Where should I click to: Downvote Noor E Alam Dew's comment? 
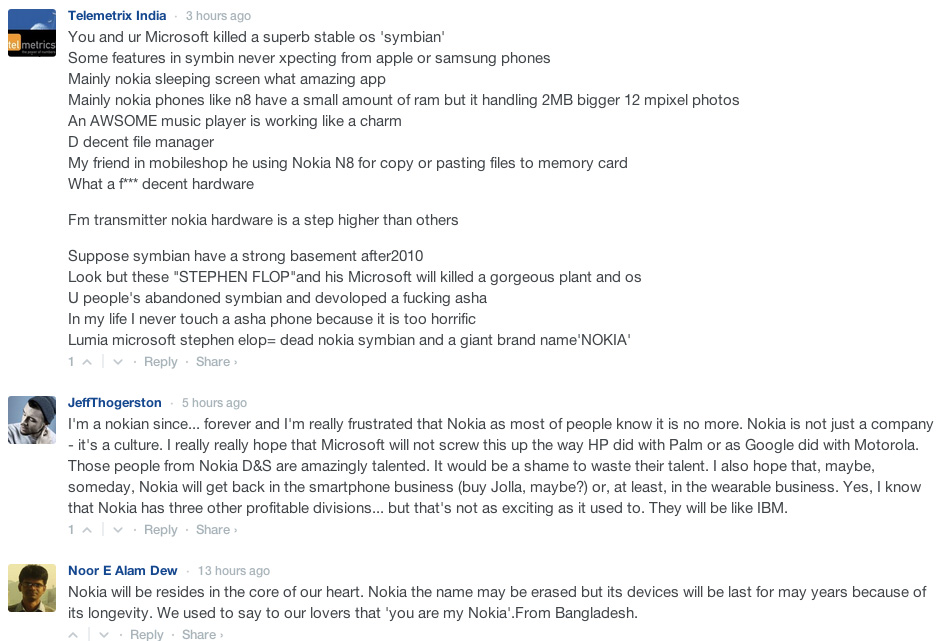click(x=104, y=634)
